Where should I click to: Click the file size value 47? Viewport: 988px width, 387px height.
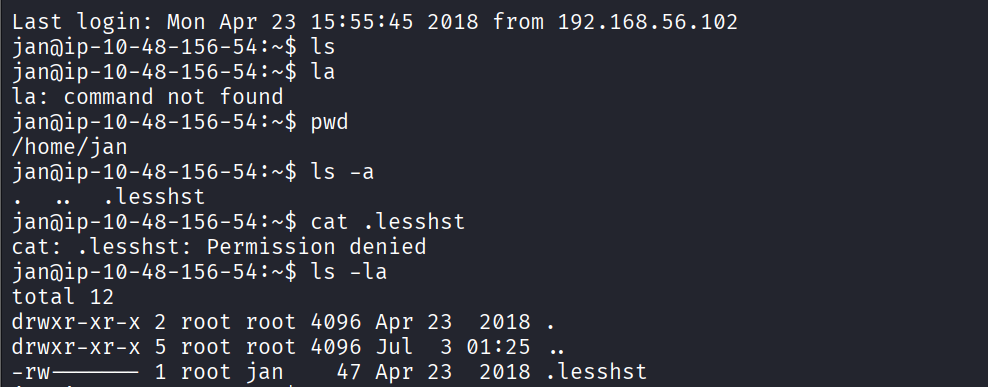pos(348,372)
